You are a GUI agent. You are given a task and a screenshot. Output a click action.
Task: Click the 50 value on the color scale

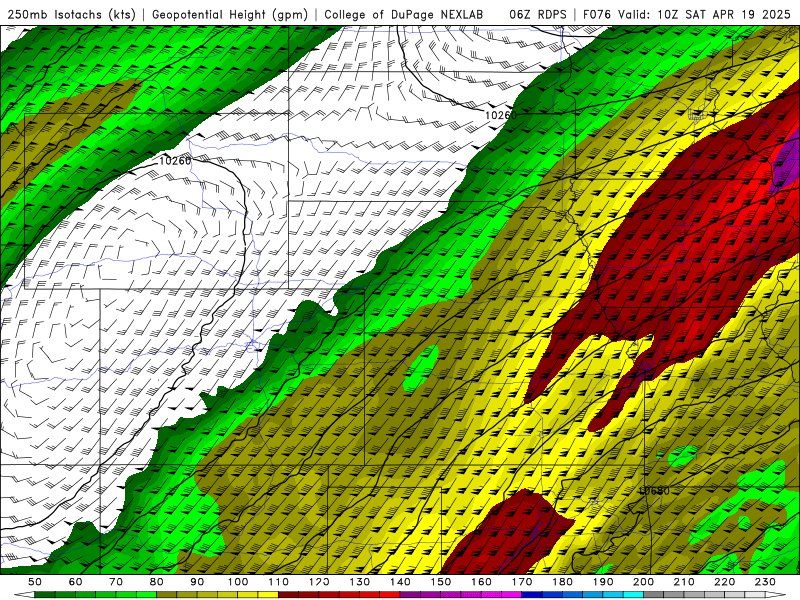35,582
